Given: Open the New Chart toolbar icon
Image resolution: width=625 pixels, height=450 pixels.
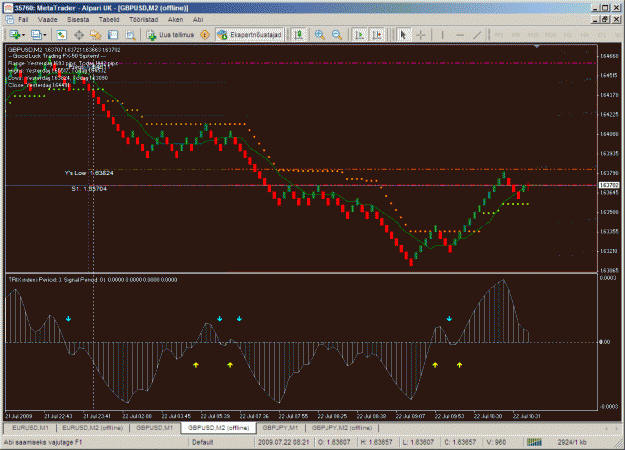Looking at the screenshot, I should pyautogui.click(x=15, y=35).
